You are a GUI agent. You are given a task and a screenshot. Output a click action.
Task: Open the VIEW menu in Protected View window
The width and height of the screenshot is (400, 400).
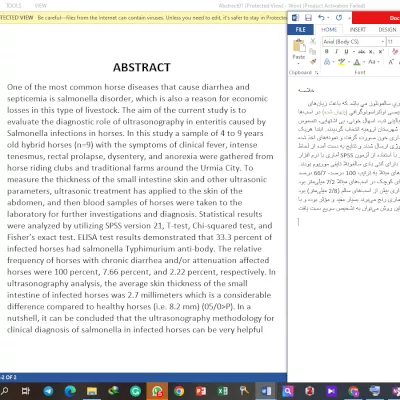click(41, 6)
